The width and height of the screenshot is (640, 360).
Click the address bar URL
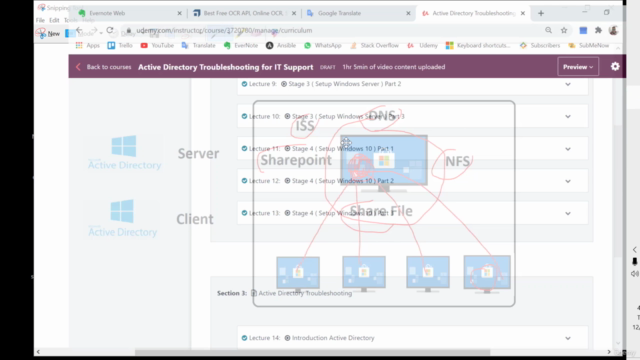pos(224,30)
